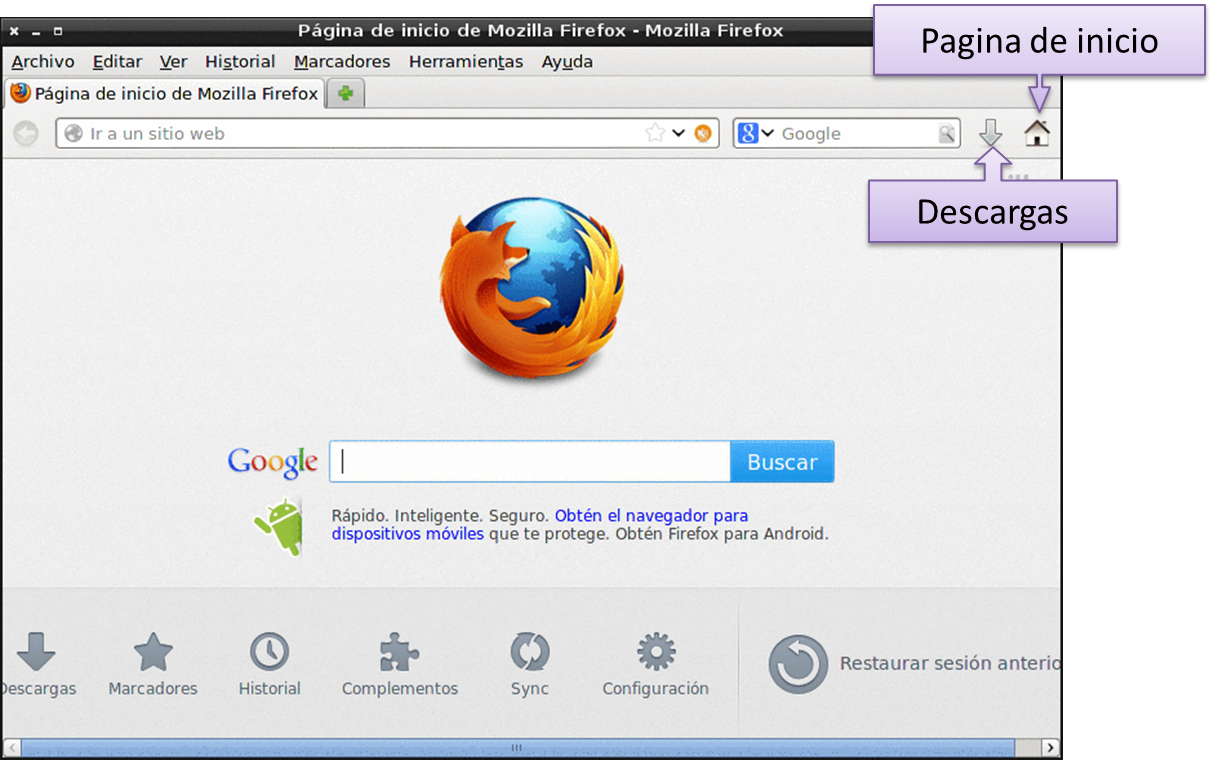This screenshot has height=760, width=1213.
Task: Follow the Obtén el navegador para dispositivos móviles link
Action: [x=540, y=525]
